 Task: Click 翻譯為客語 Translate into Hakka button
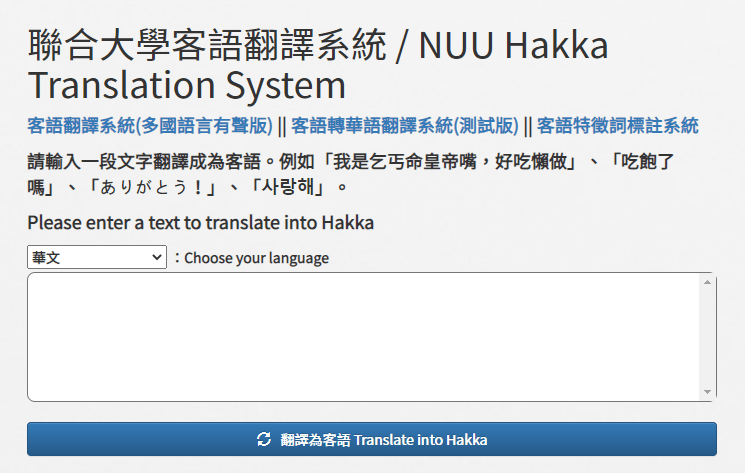point(372,439)
